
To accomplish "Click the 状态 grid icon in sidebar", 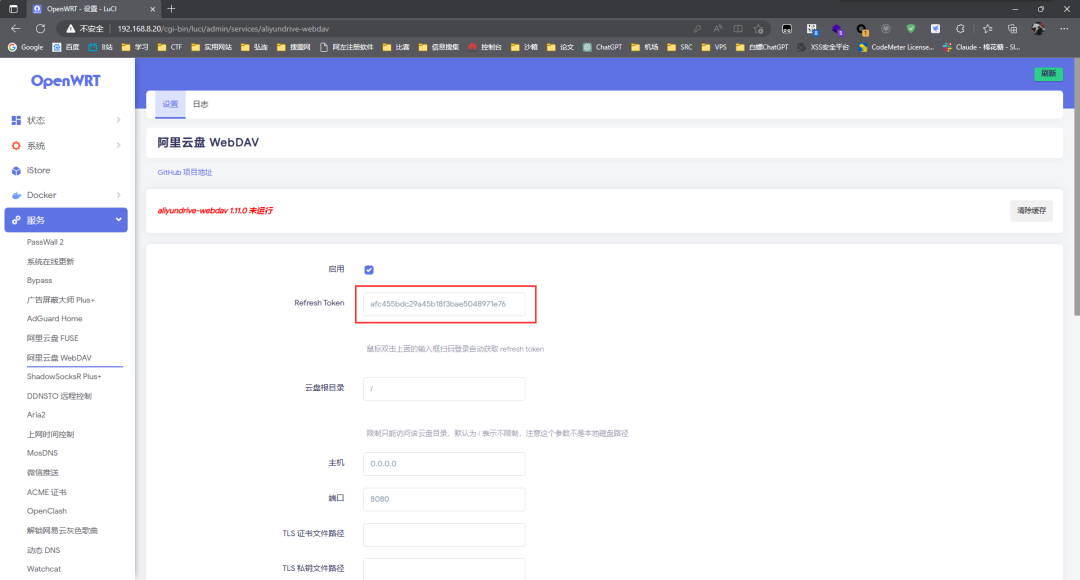I will coord(16,121).
